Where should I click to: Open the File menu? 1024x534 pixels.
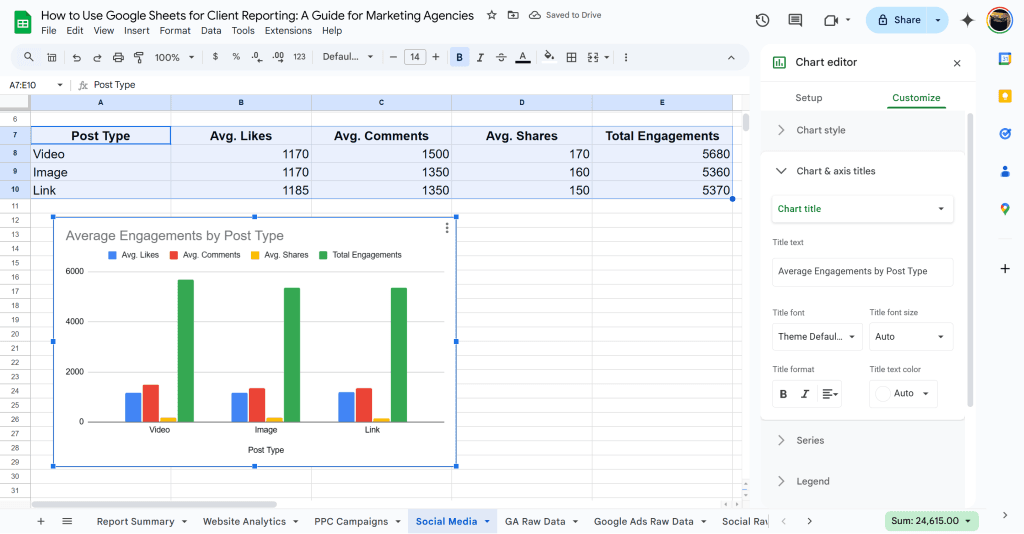pos(48,31)
